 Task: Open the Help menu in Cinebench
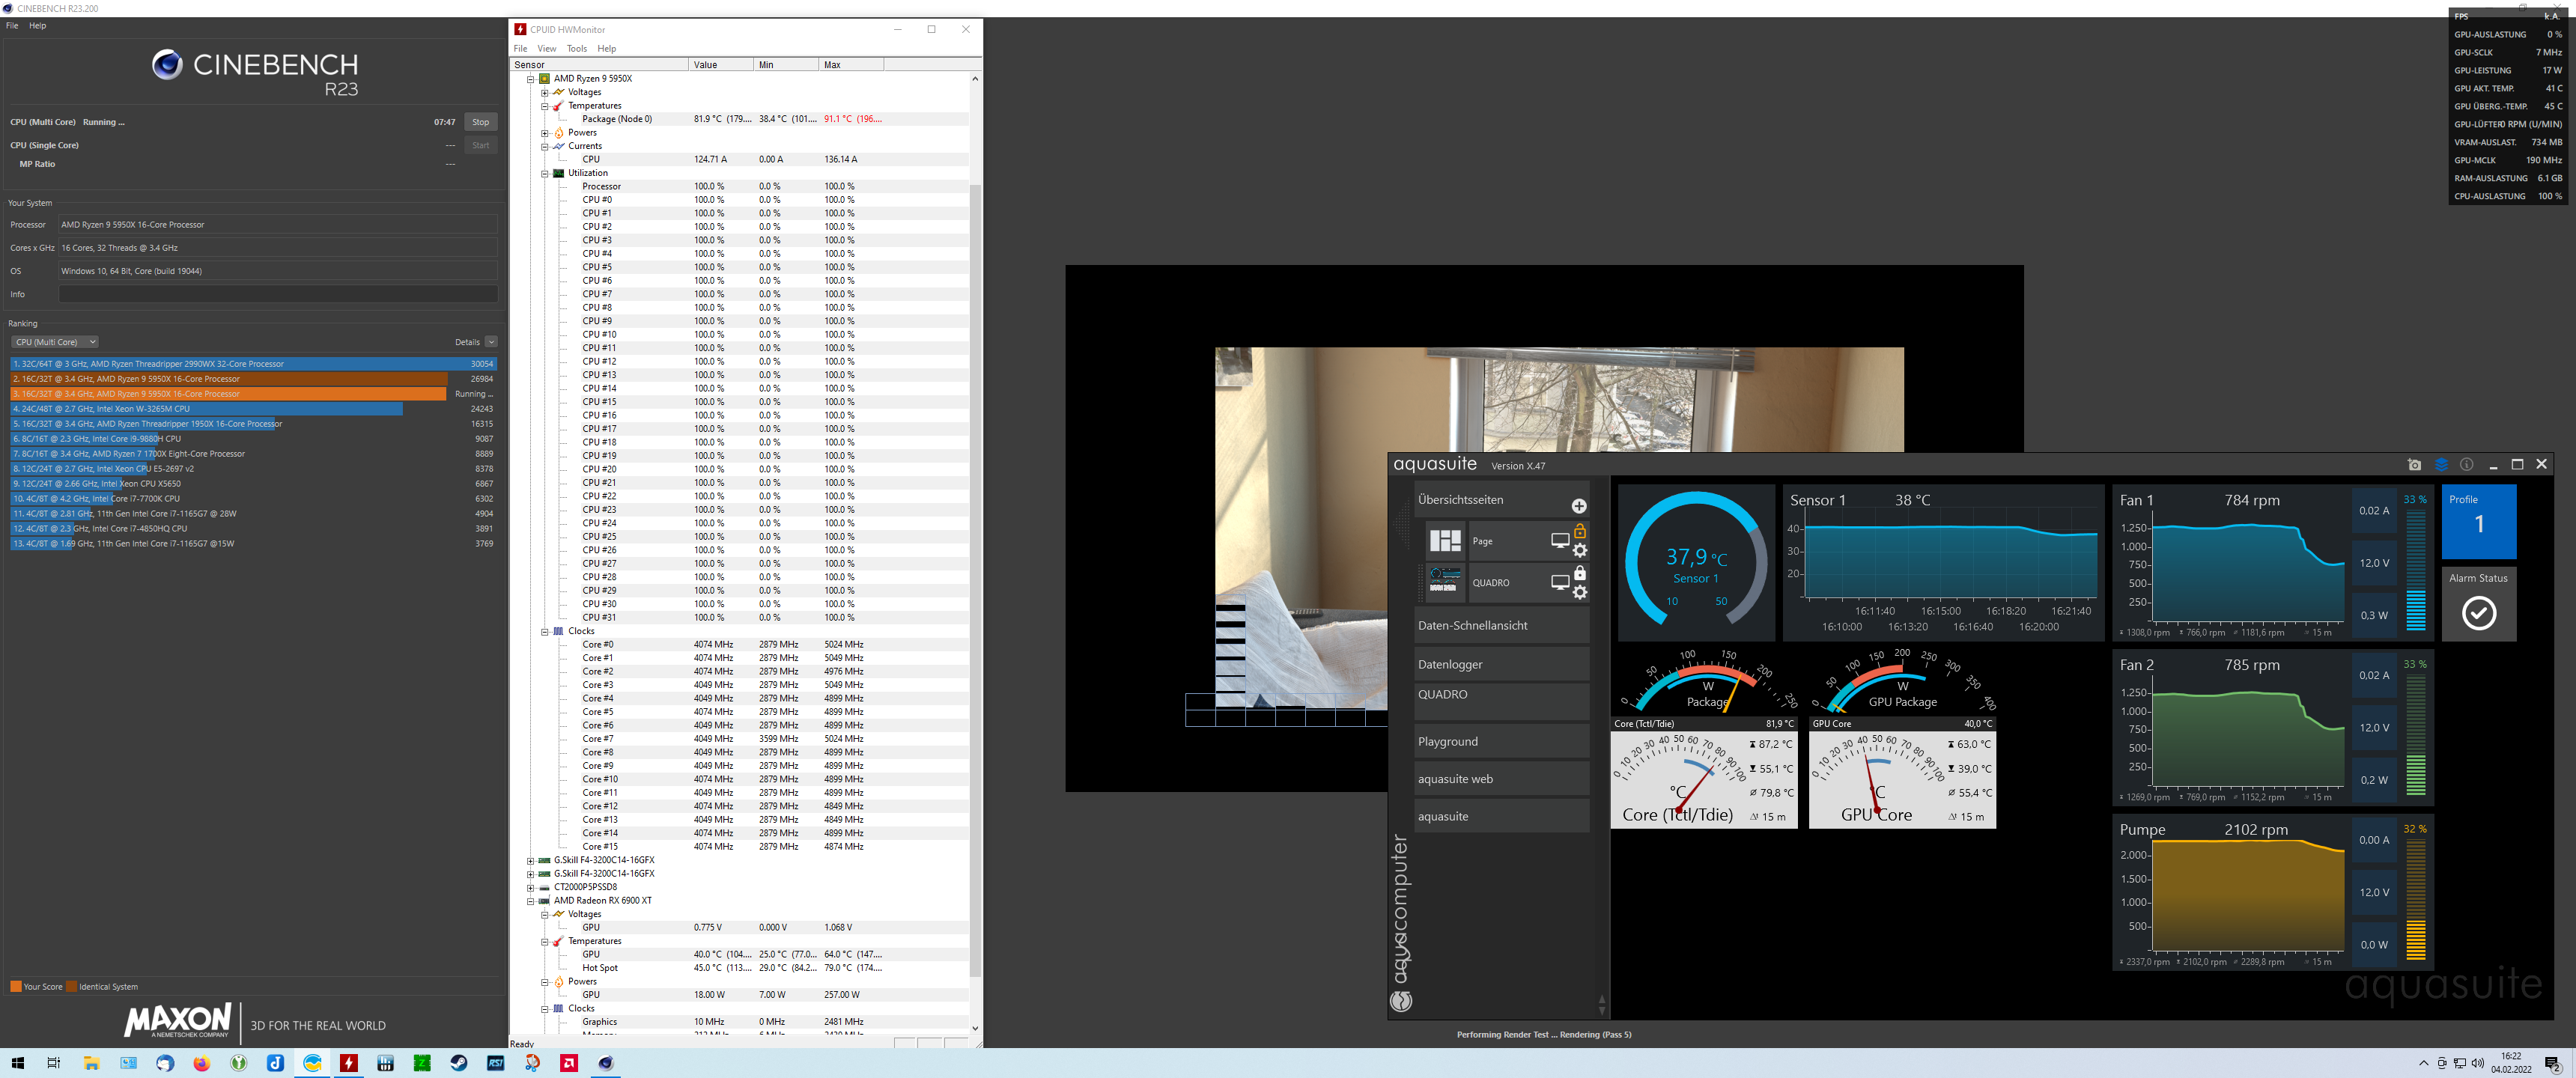pos(38,26)
